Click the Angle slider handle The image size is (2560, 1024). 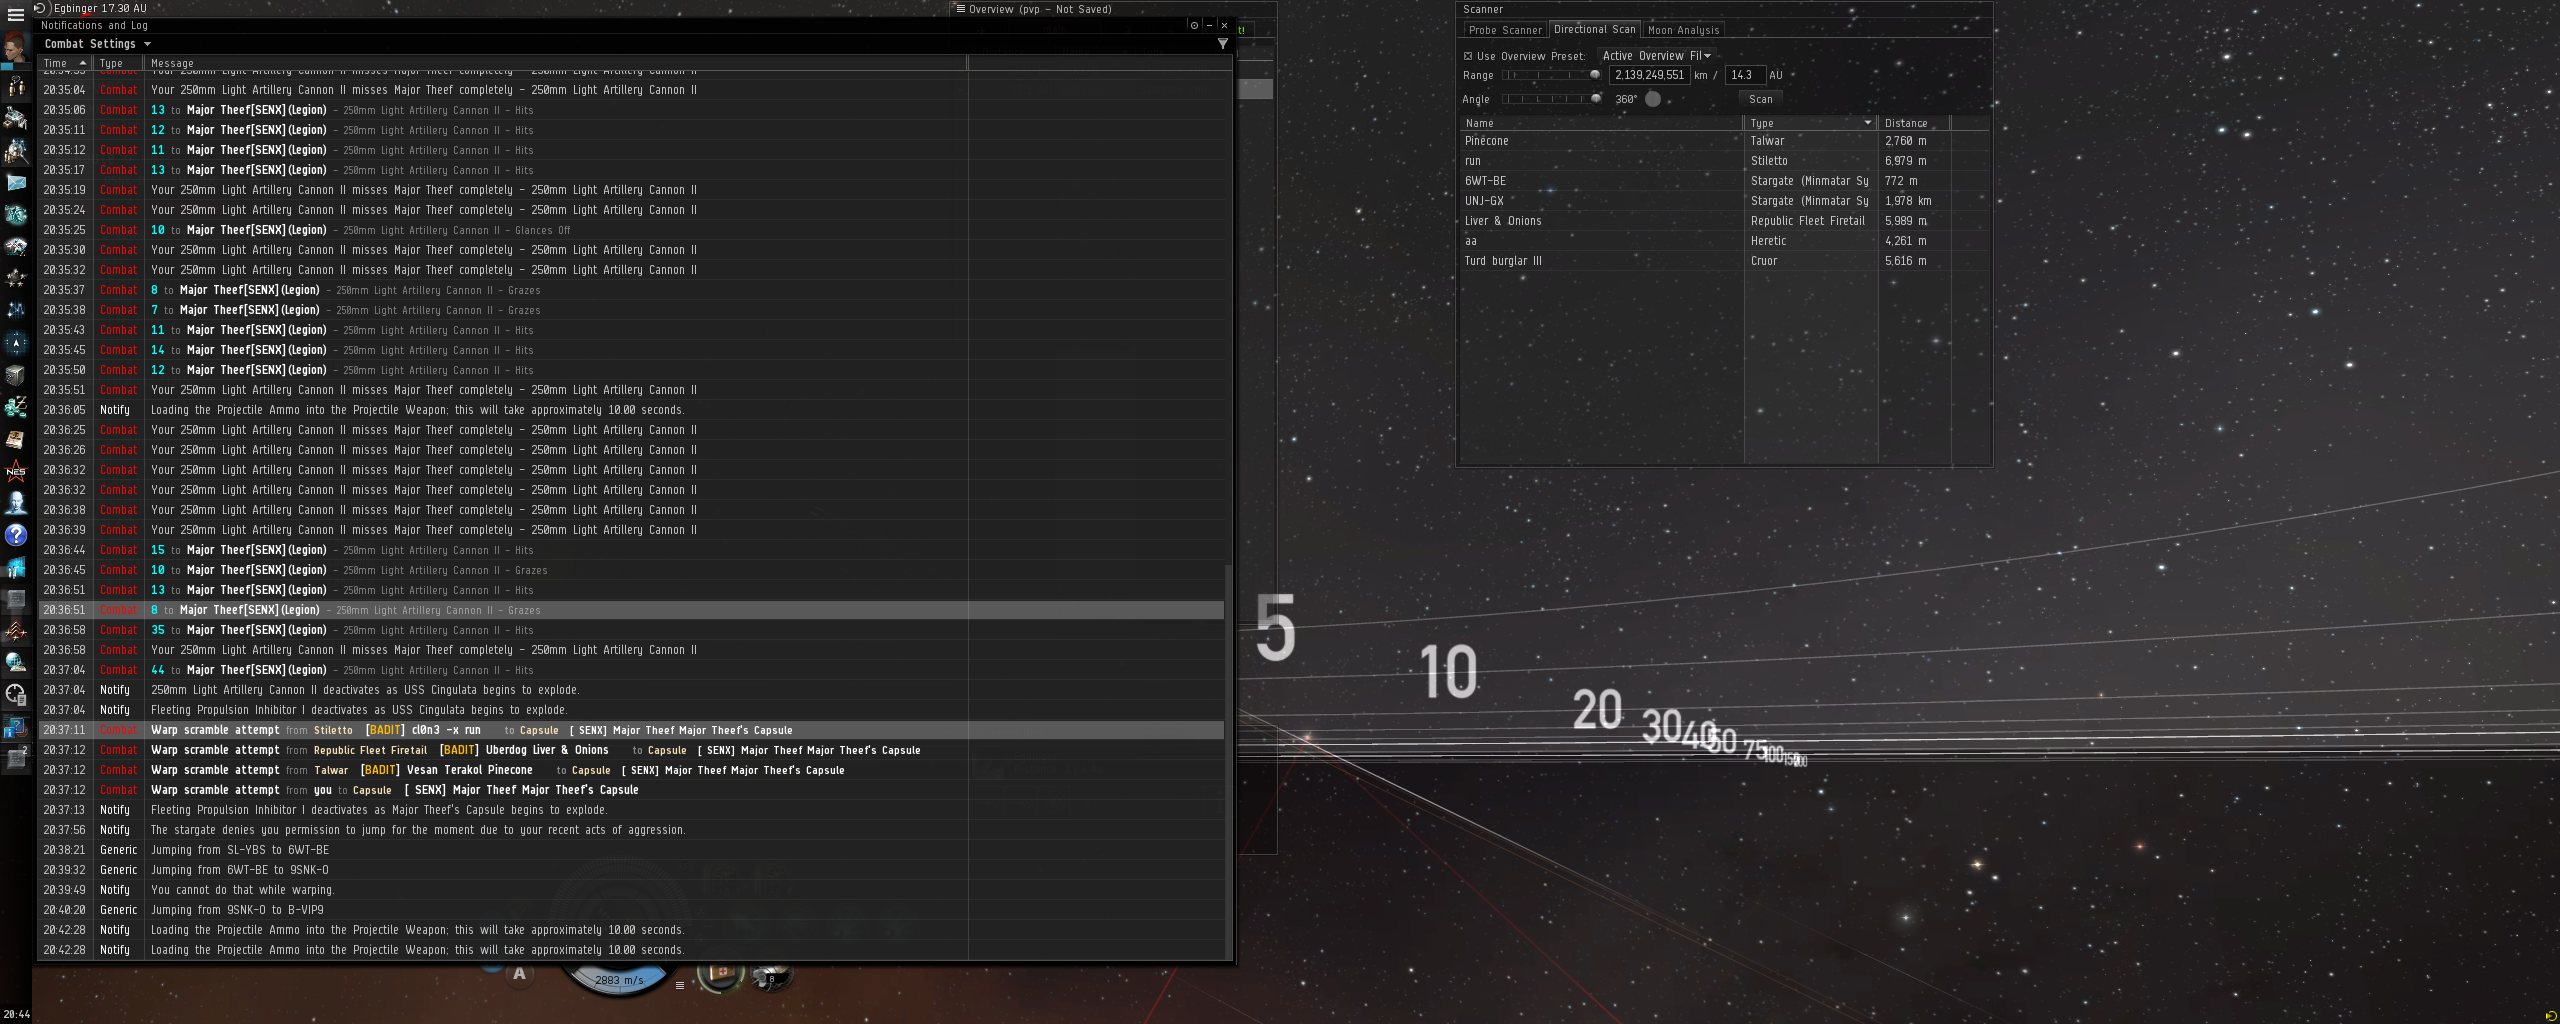[x=1596, y=99]
